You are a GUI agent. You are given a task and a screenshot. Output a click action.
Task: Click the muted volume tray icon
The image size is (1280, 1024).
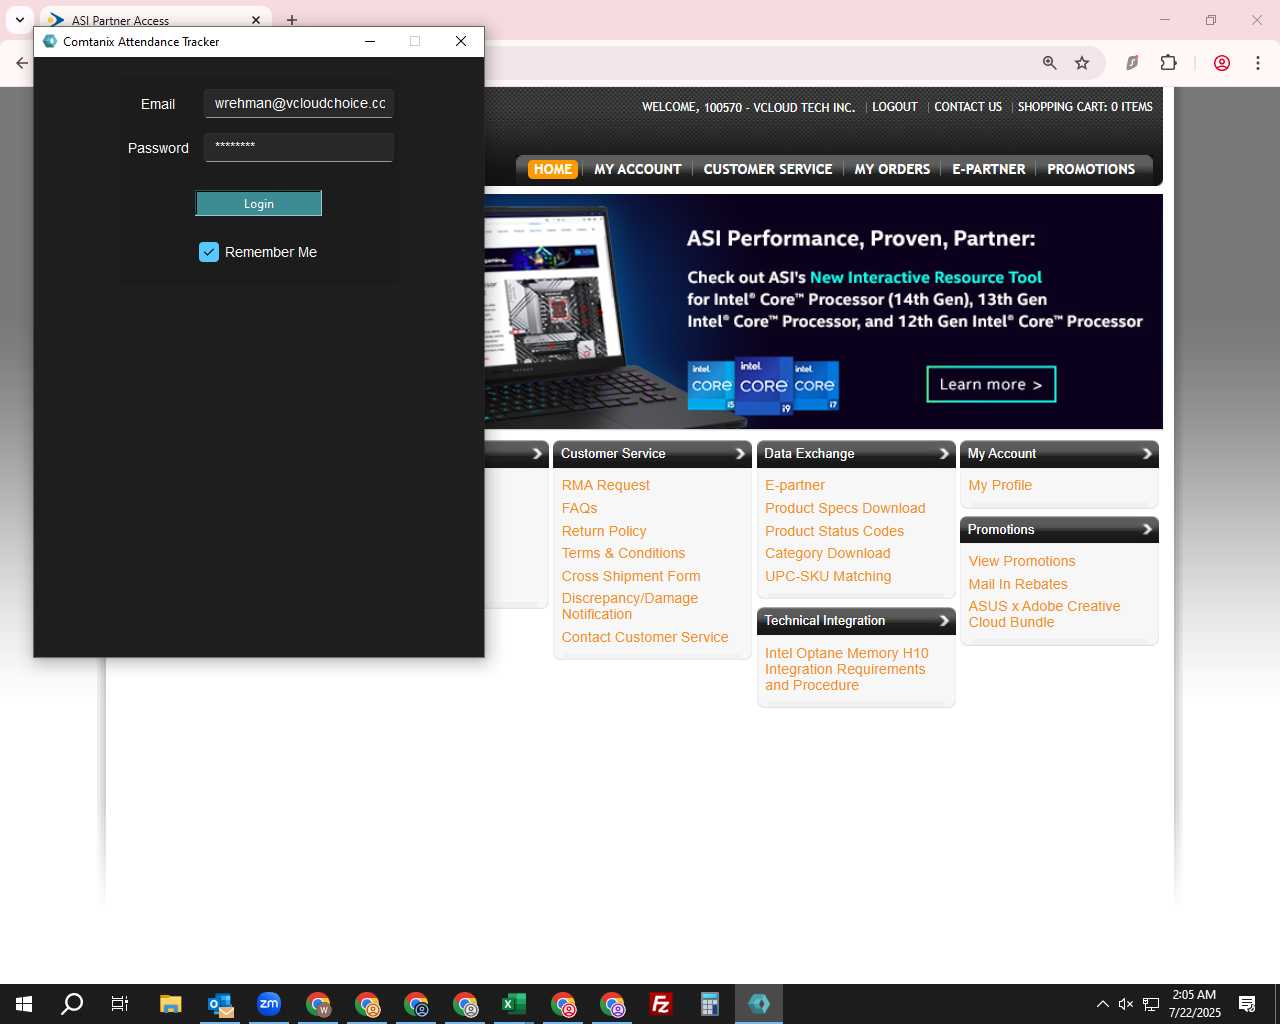click(x=1126, y=1004)
